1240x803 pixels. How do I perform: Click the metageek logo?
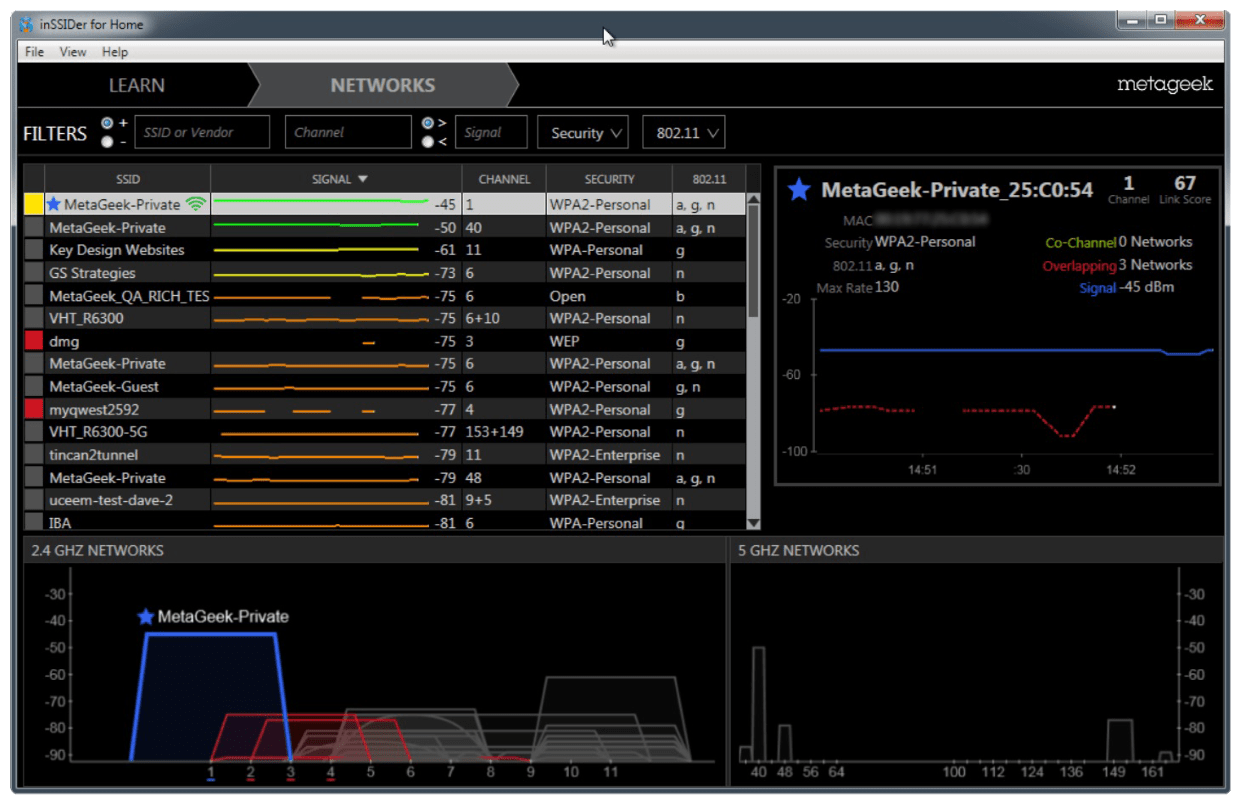[1163, 86]
